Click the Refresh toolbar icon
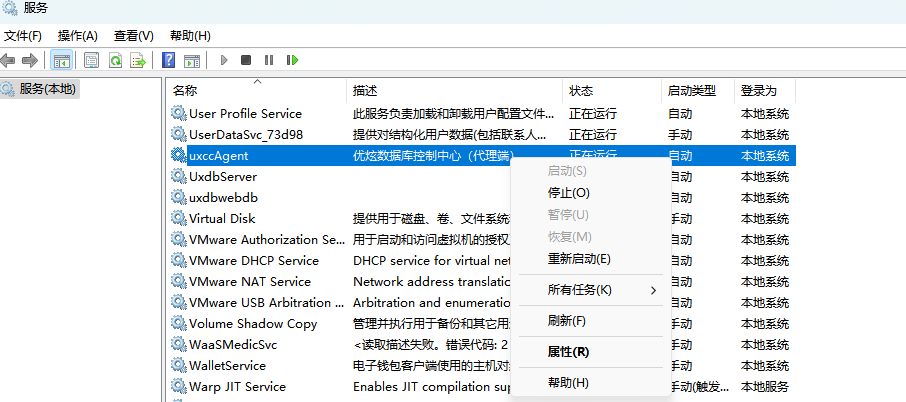The height and width of the screenshot is (402, 906). pyautogui.click(x=115, y=60)
